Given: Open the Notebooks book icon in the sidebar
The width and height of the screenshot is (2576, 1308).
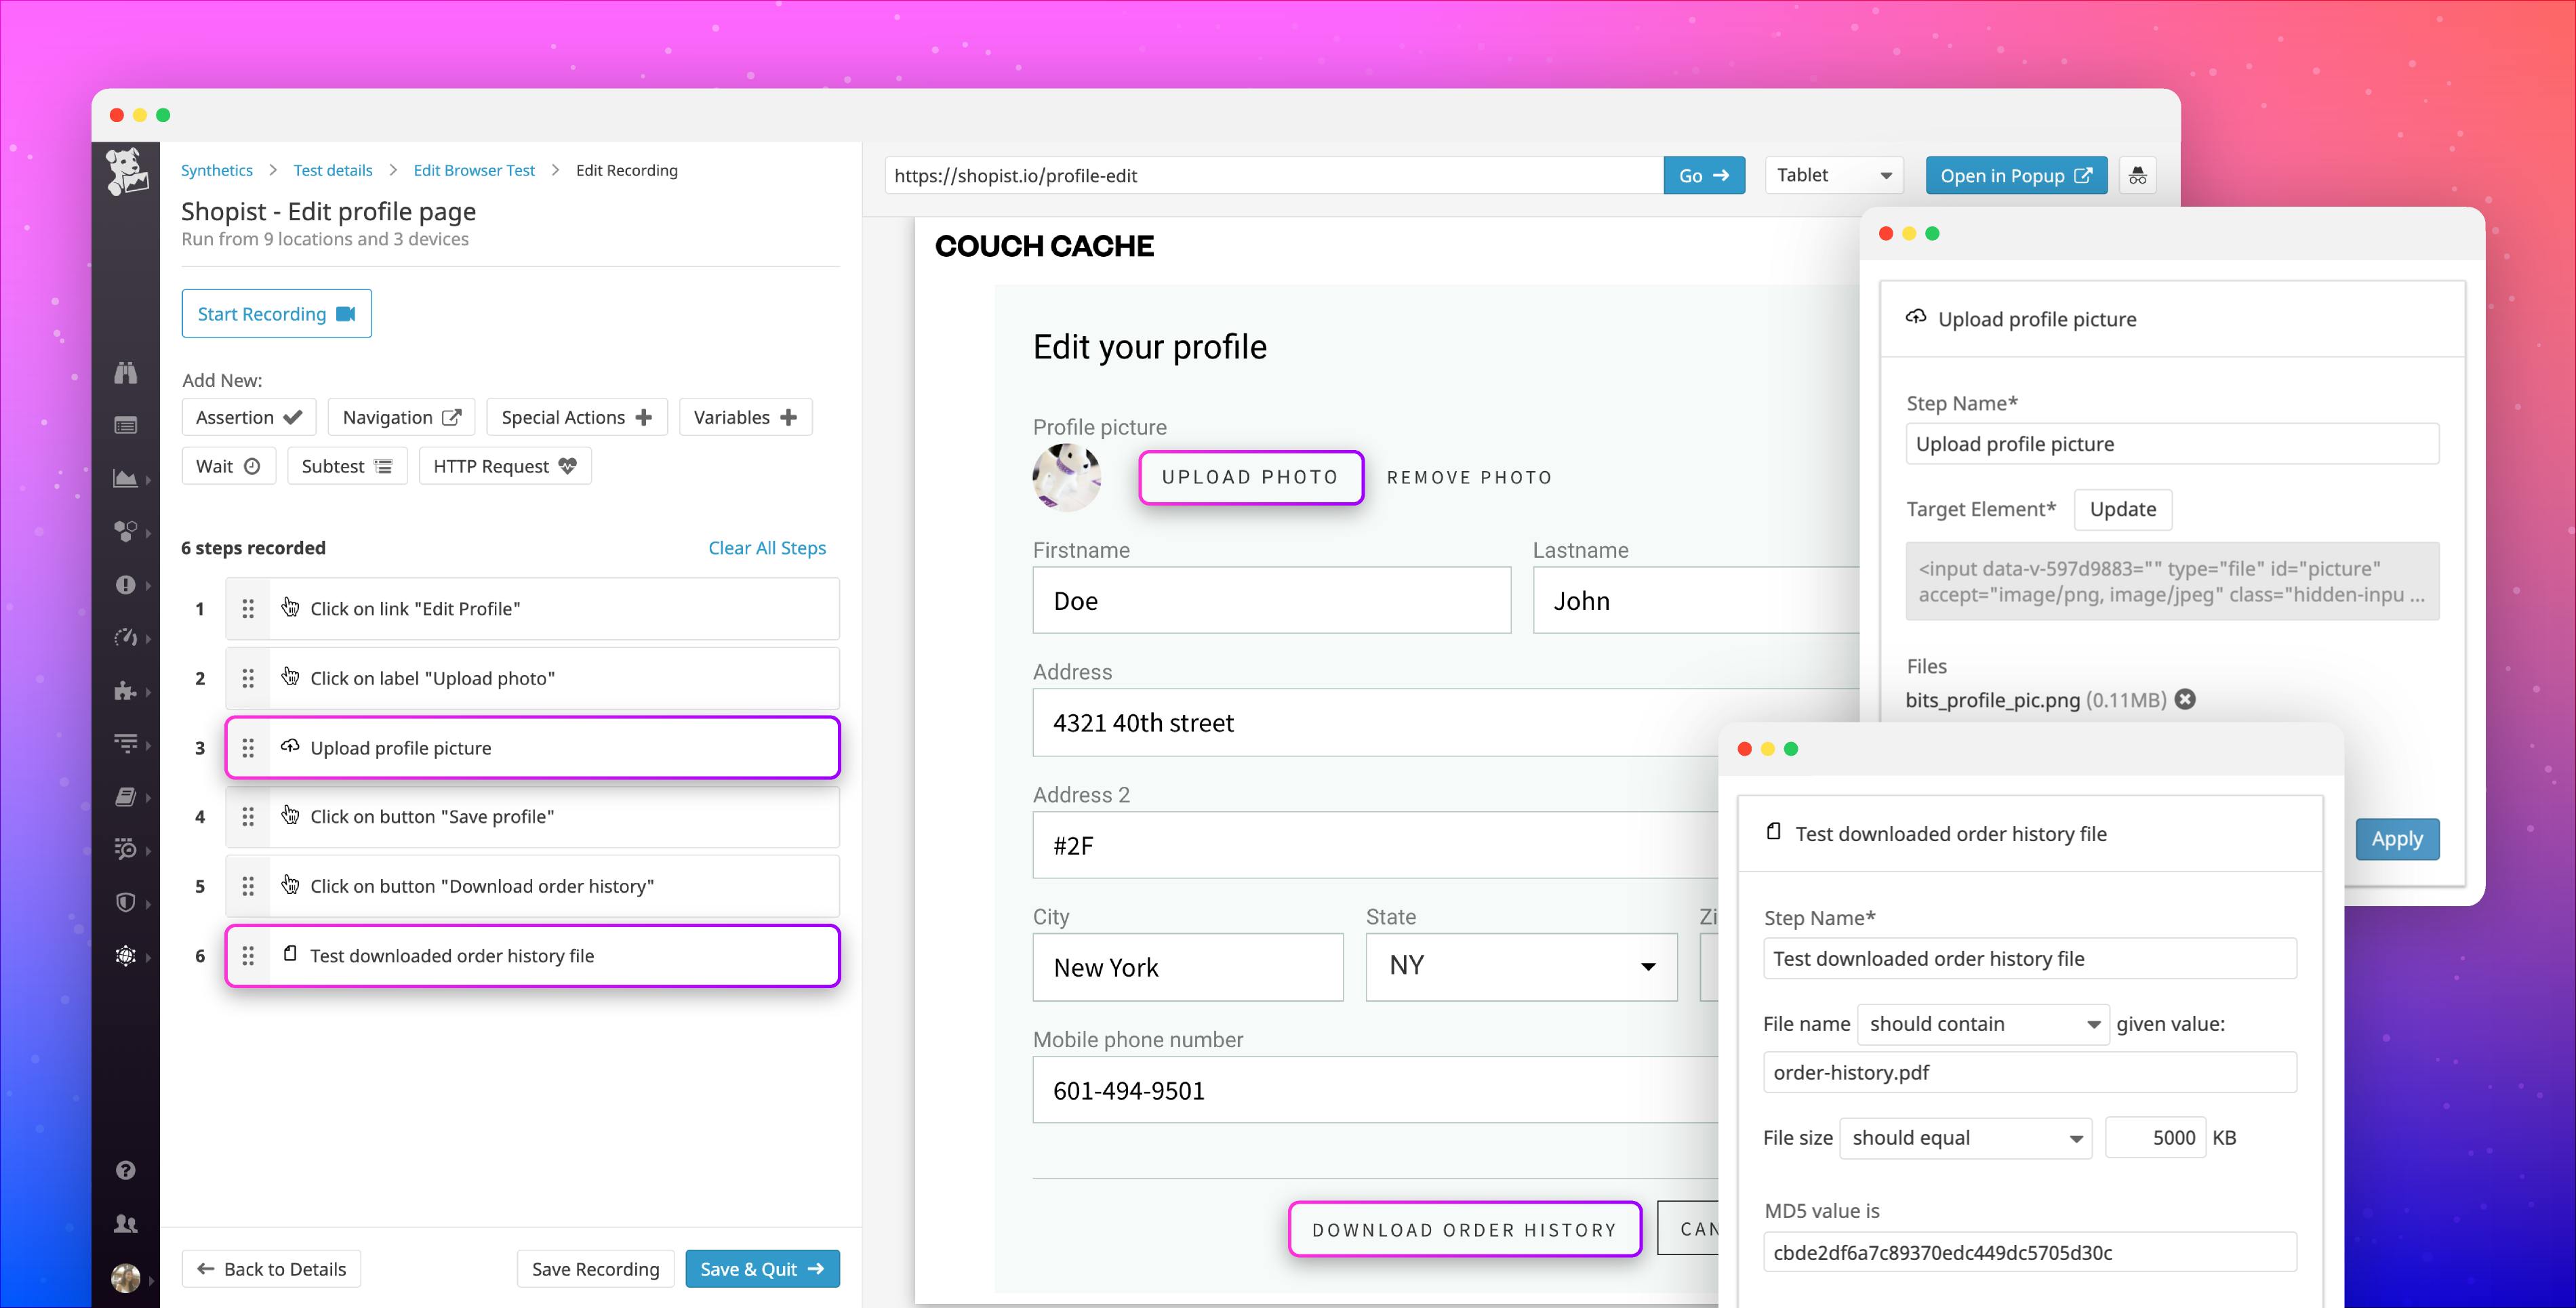Looking at the screenshot, I should pyautogui.click(x=127, y=797).
